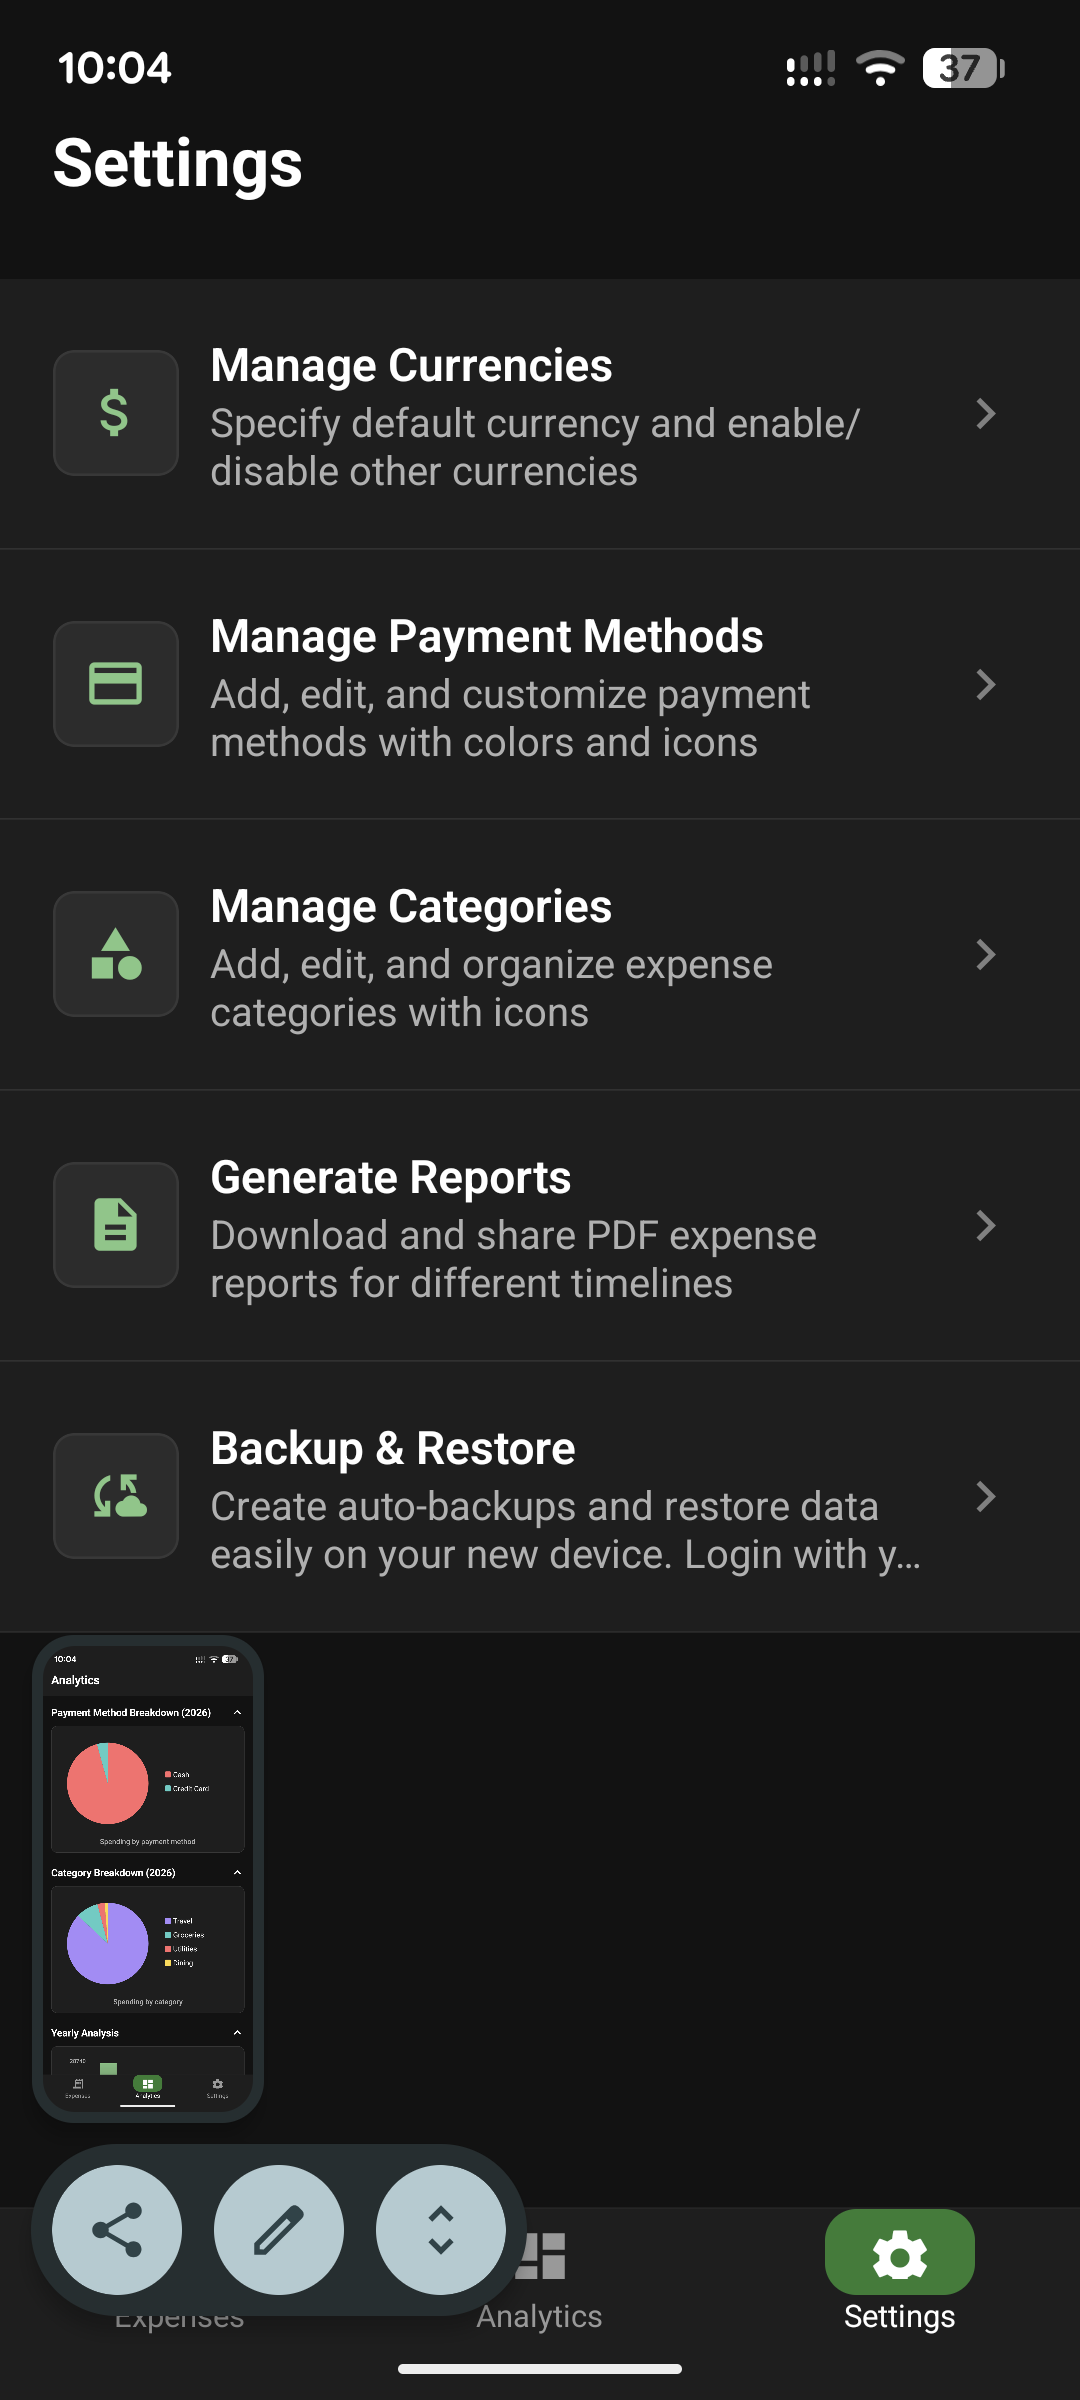This screenshot has height=2400, width=1080.
Task: Tap the dollar sign currencies icon
Action: tap(115, 413)
